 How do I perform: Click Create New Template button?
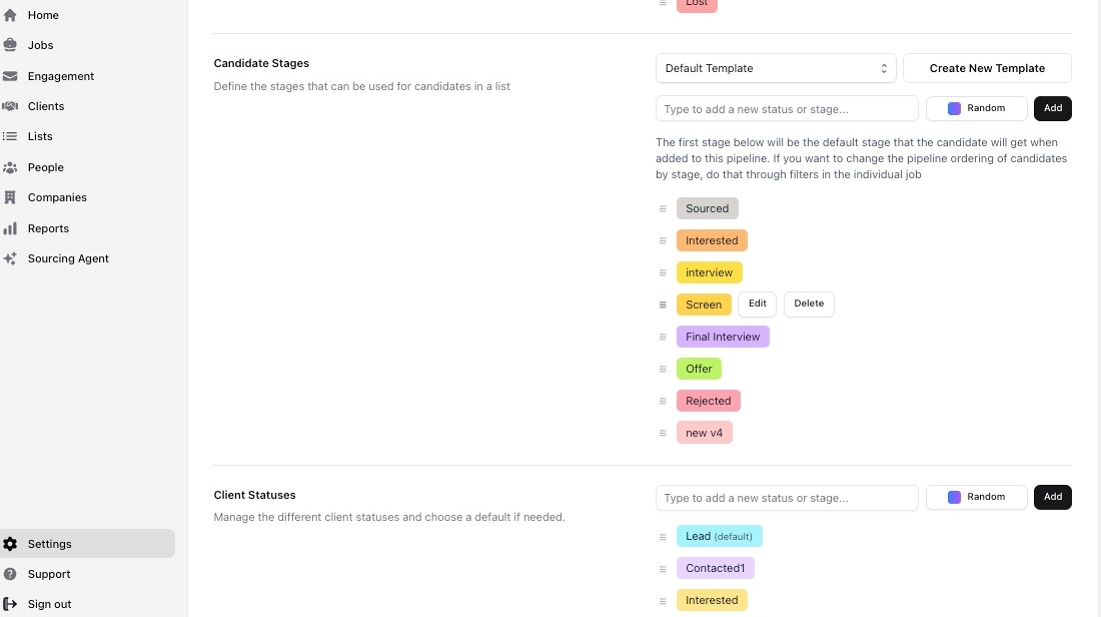pos(987,68)
